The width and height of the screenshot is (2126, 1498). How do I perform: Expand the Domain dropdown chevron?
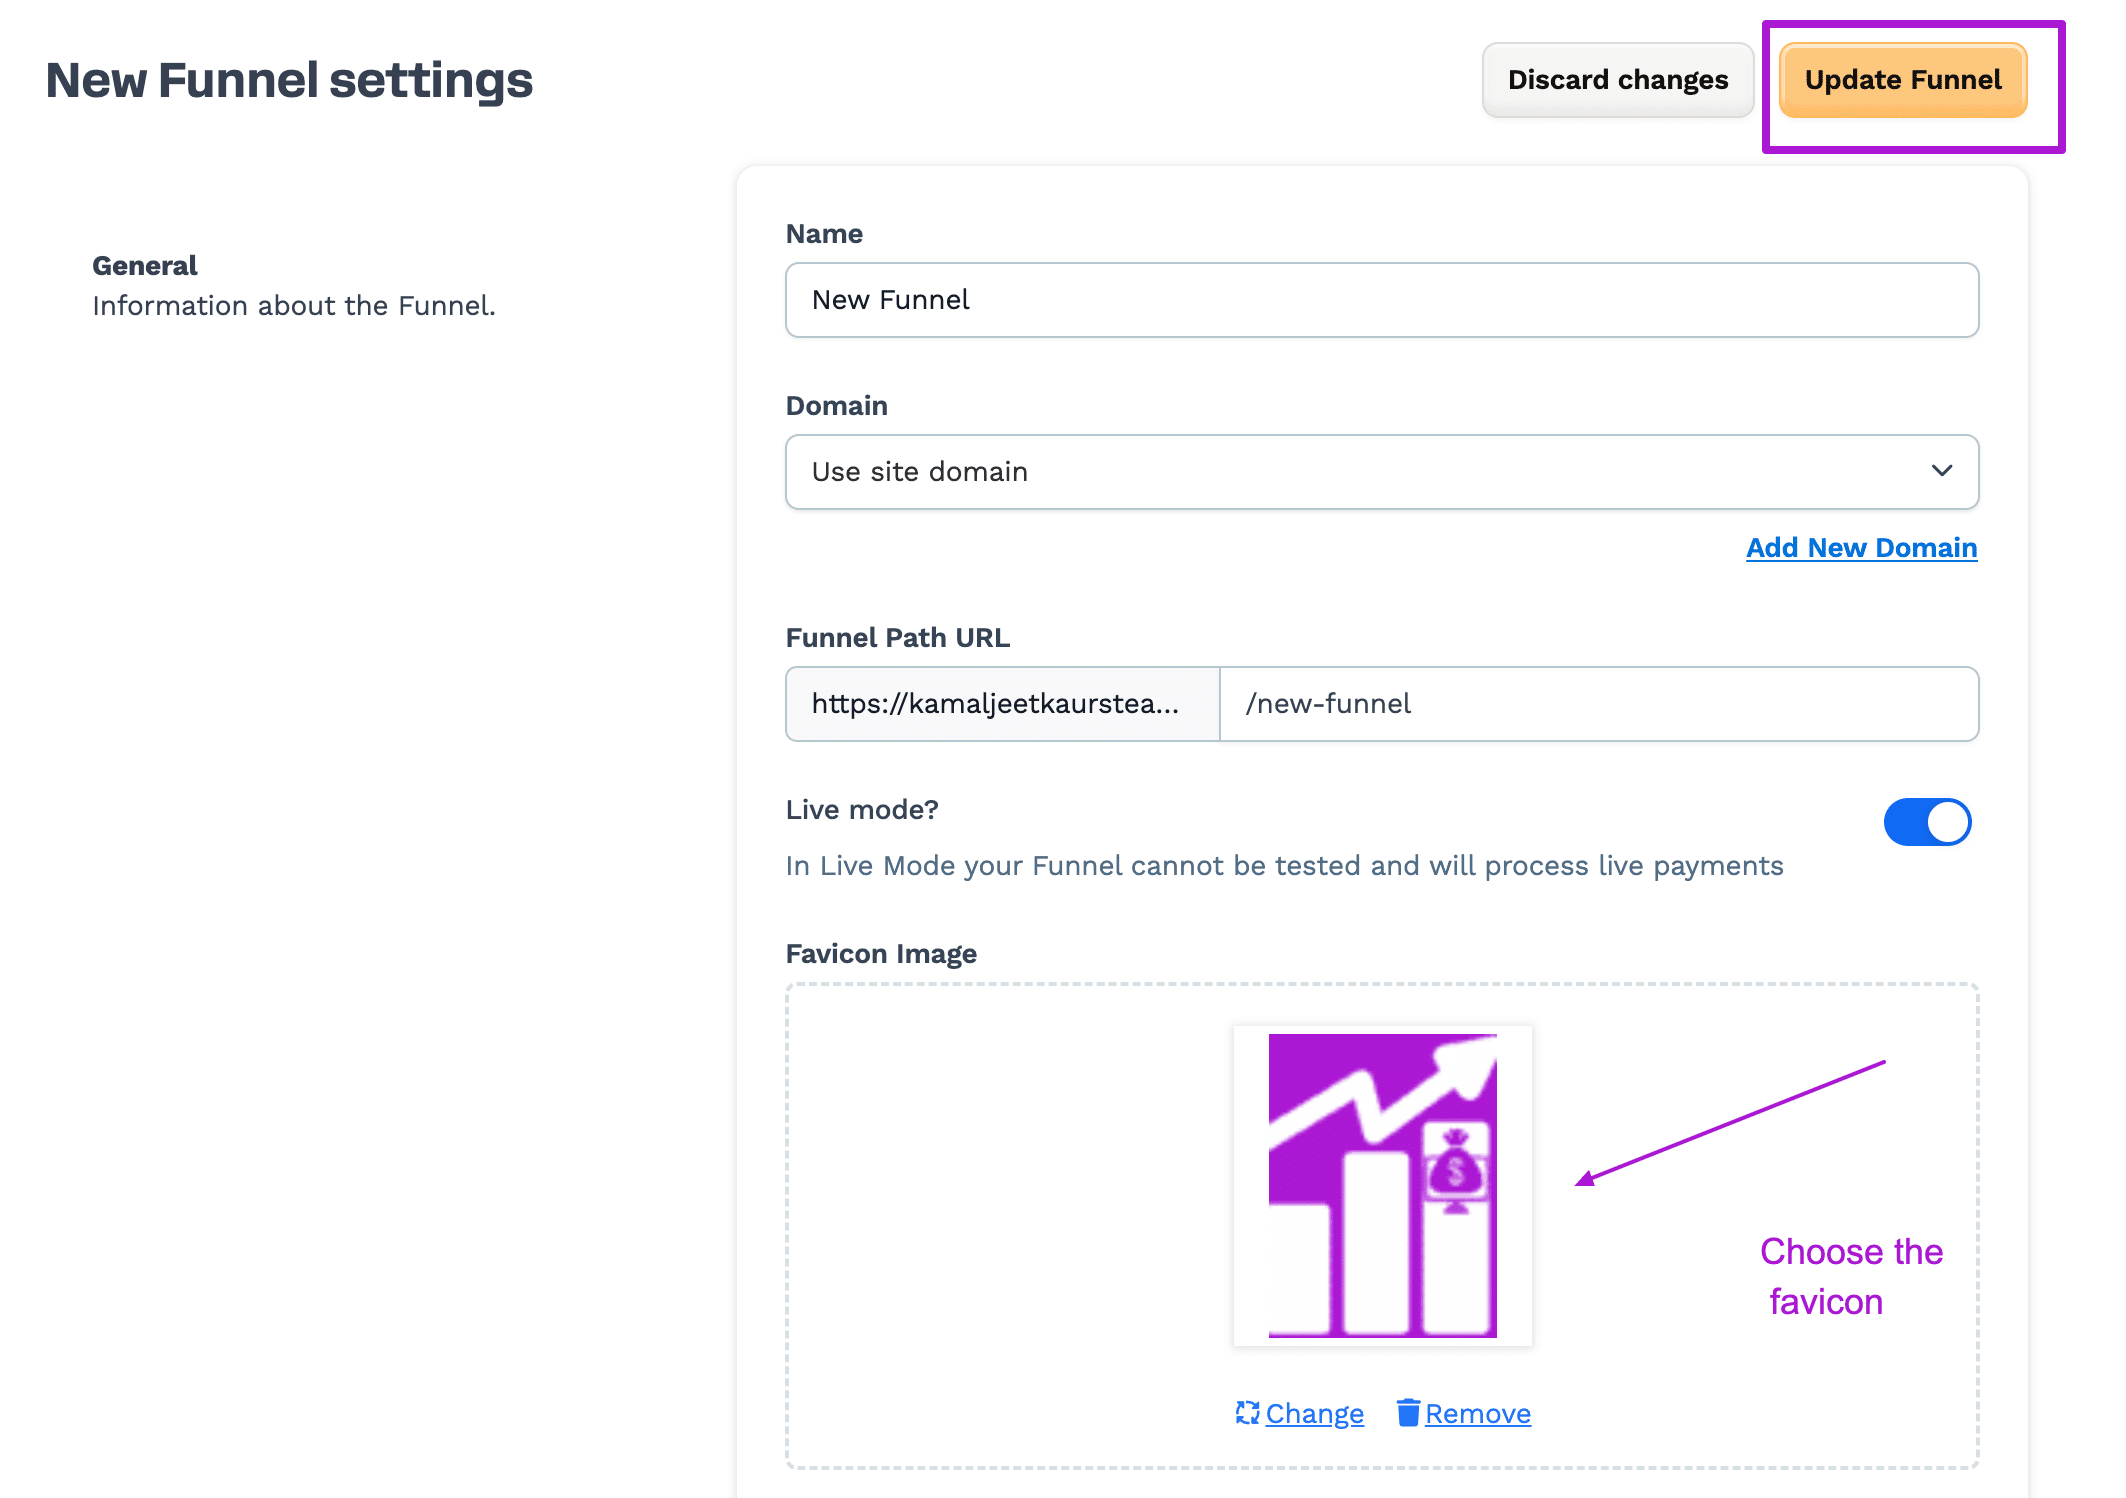tap(1942, 471)
